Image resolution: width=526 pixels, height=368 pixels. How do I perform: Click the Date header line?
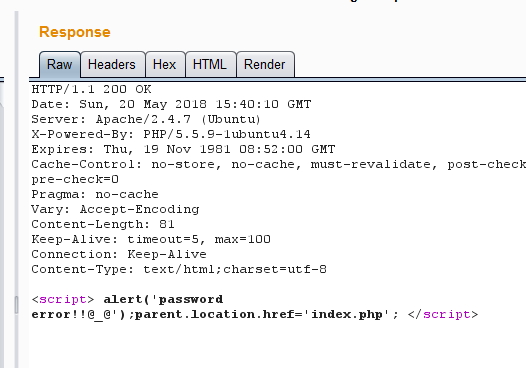click(171, 104)
